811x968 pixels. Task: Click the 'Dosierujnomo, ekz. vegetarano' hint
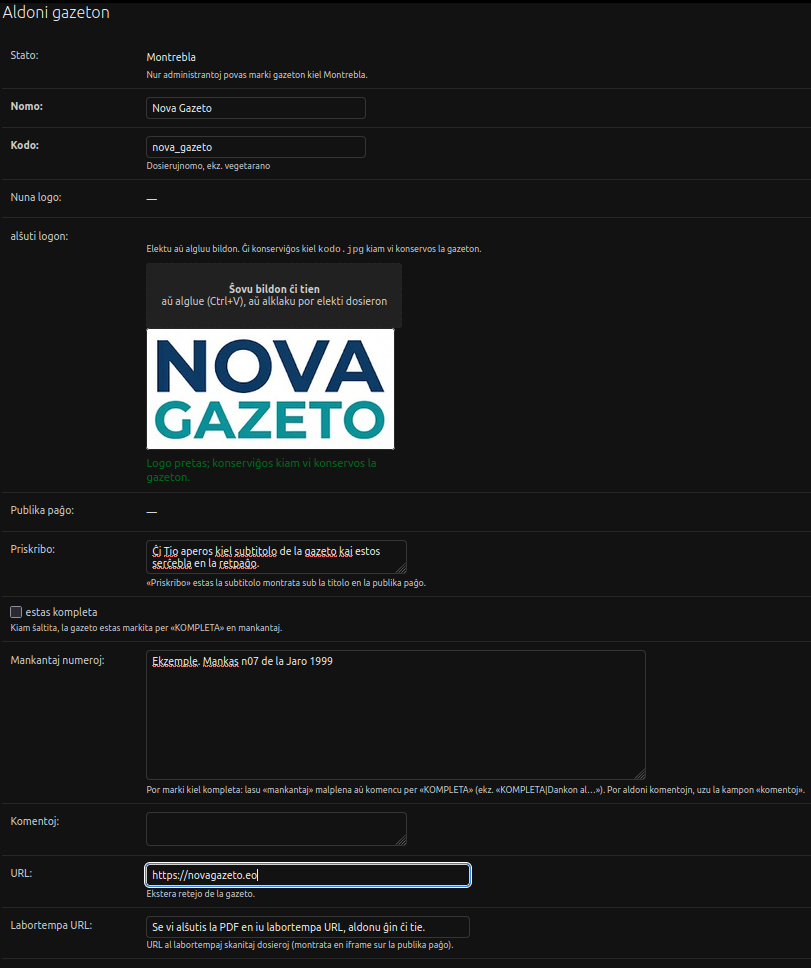click(208, 165)
